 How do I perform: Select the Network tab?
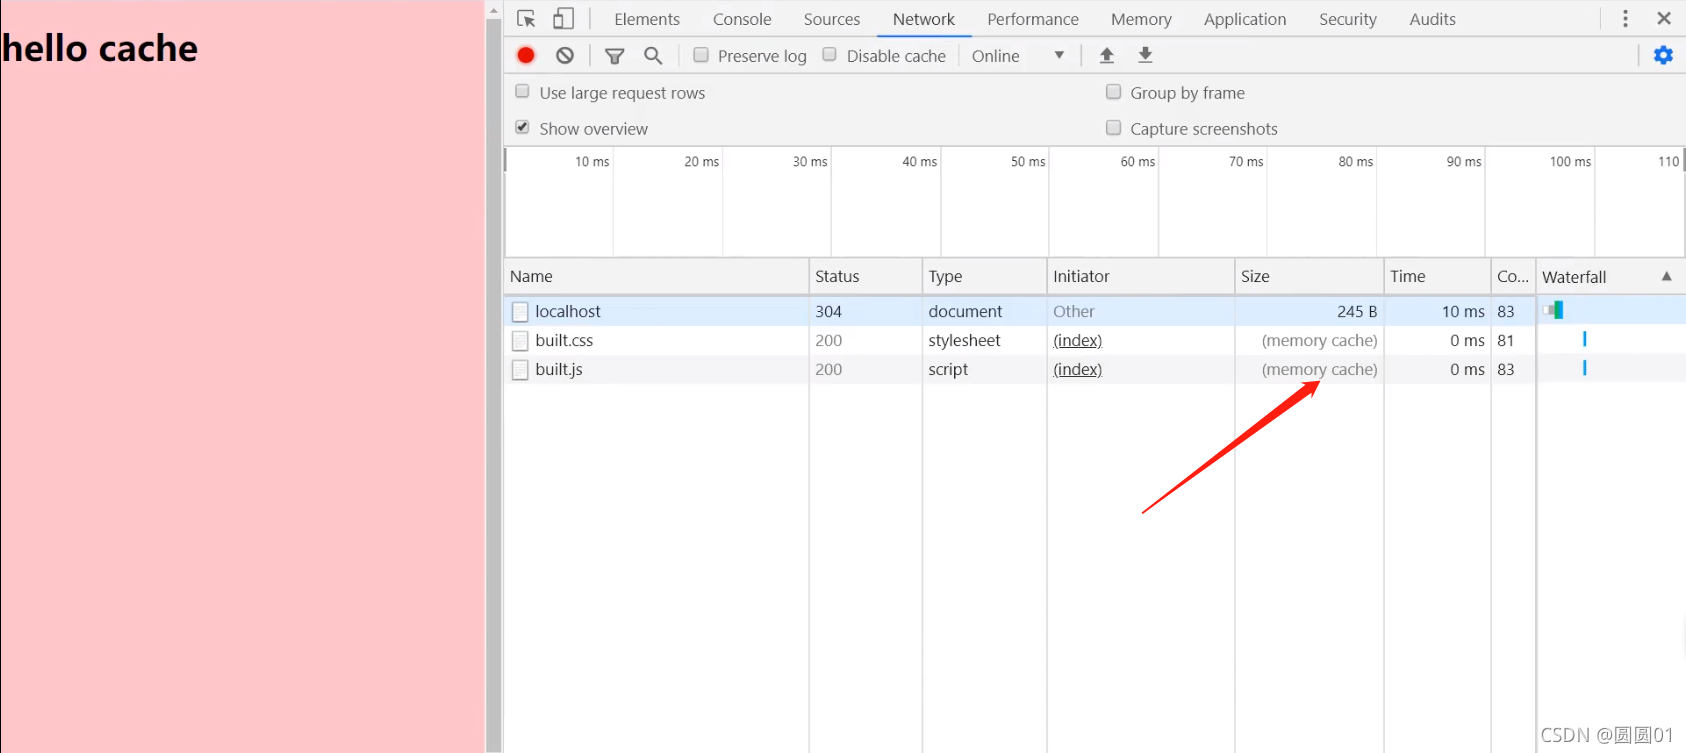(x=924, y=19)
